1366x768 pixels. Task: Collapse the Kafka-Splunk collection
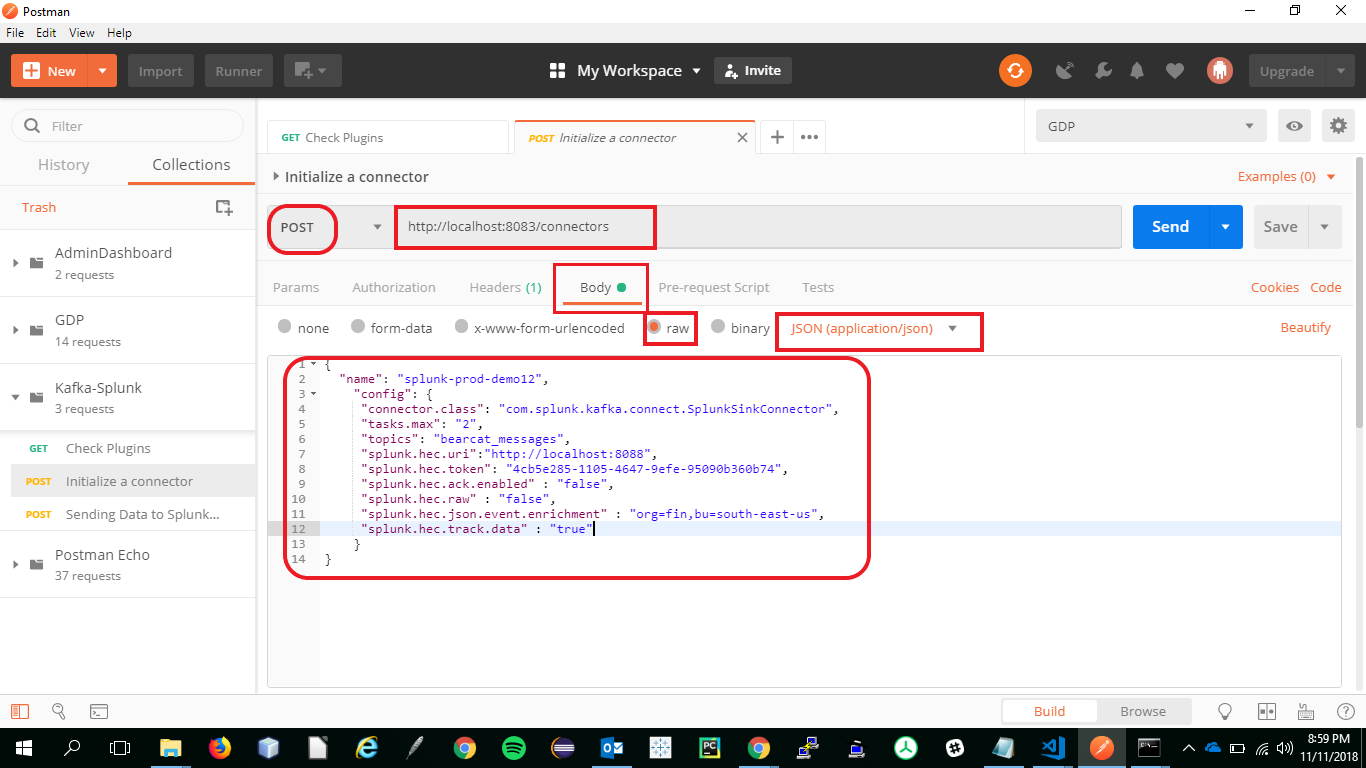point(15,397)
